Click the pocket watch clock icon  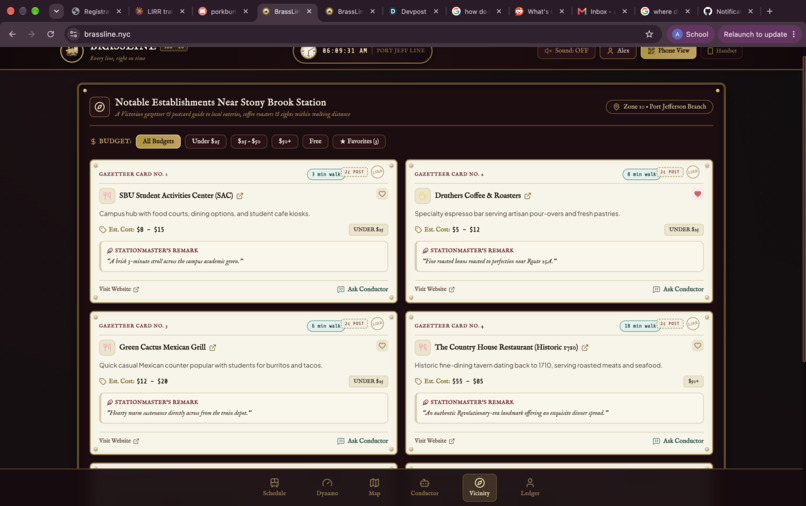[308, 52]
